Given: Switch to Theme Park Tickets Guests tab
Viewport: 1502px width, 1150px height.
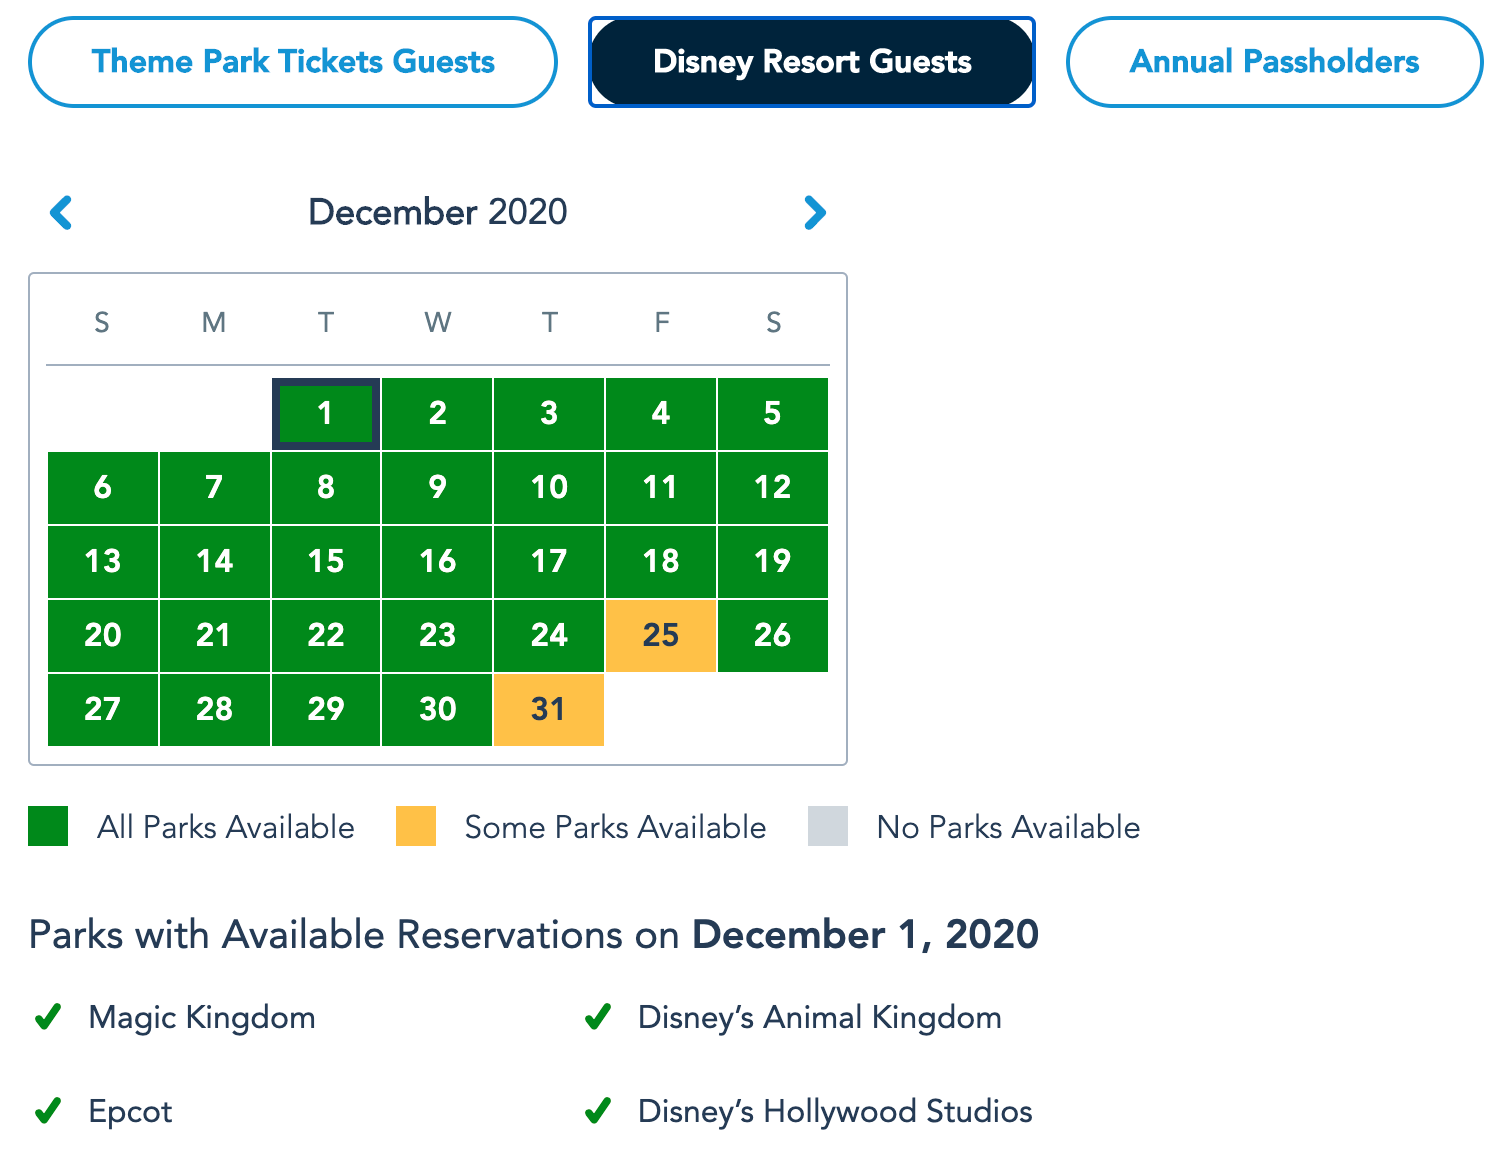Looking at the screenshot, I should [x=293, y=62].
